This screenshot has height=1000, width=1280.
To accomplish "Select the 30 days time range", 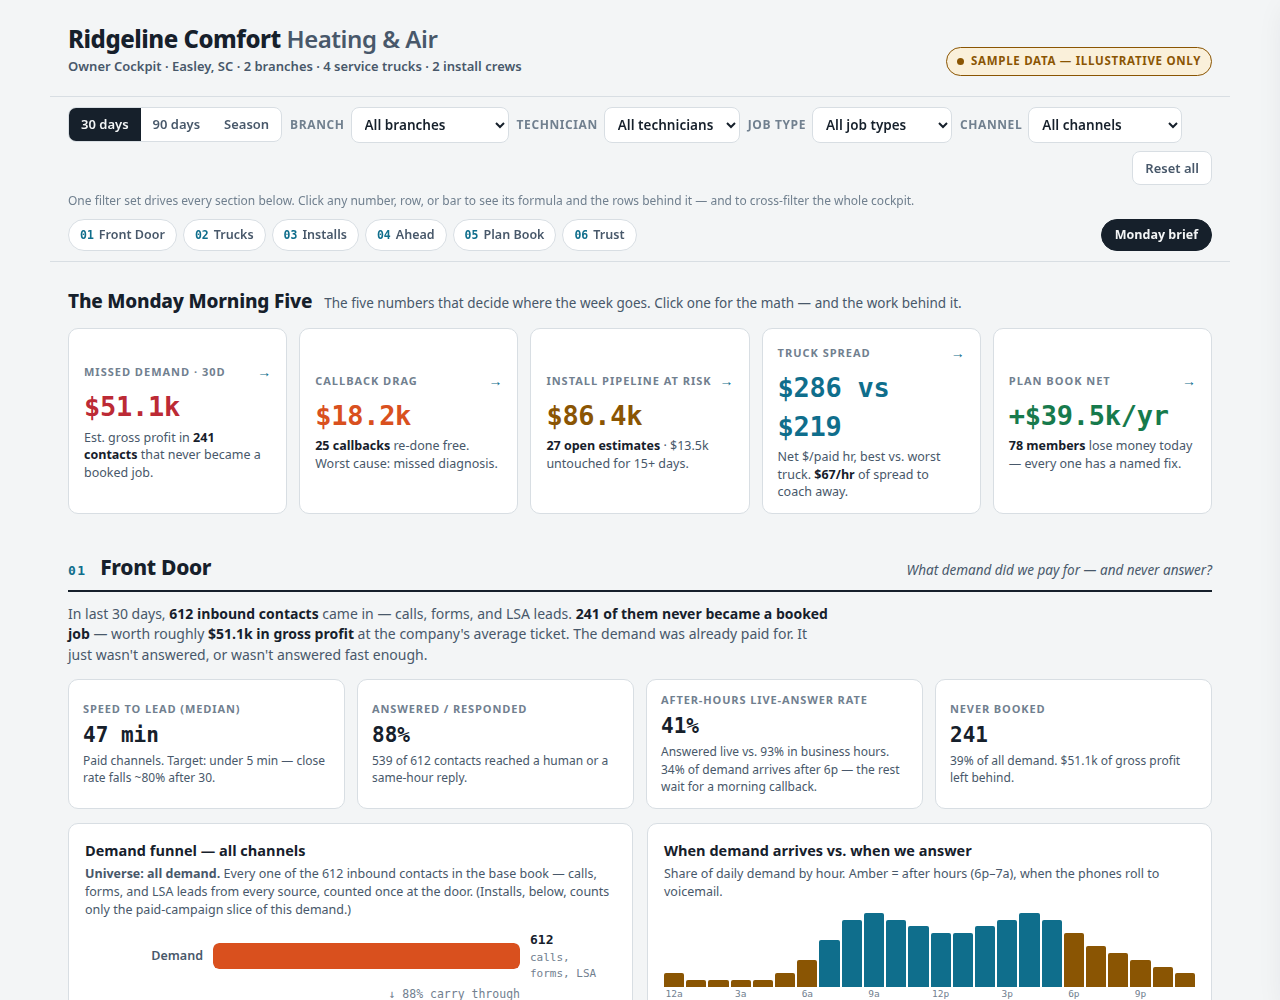I will point(105,125).
